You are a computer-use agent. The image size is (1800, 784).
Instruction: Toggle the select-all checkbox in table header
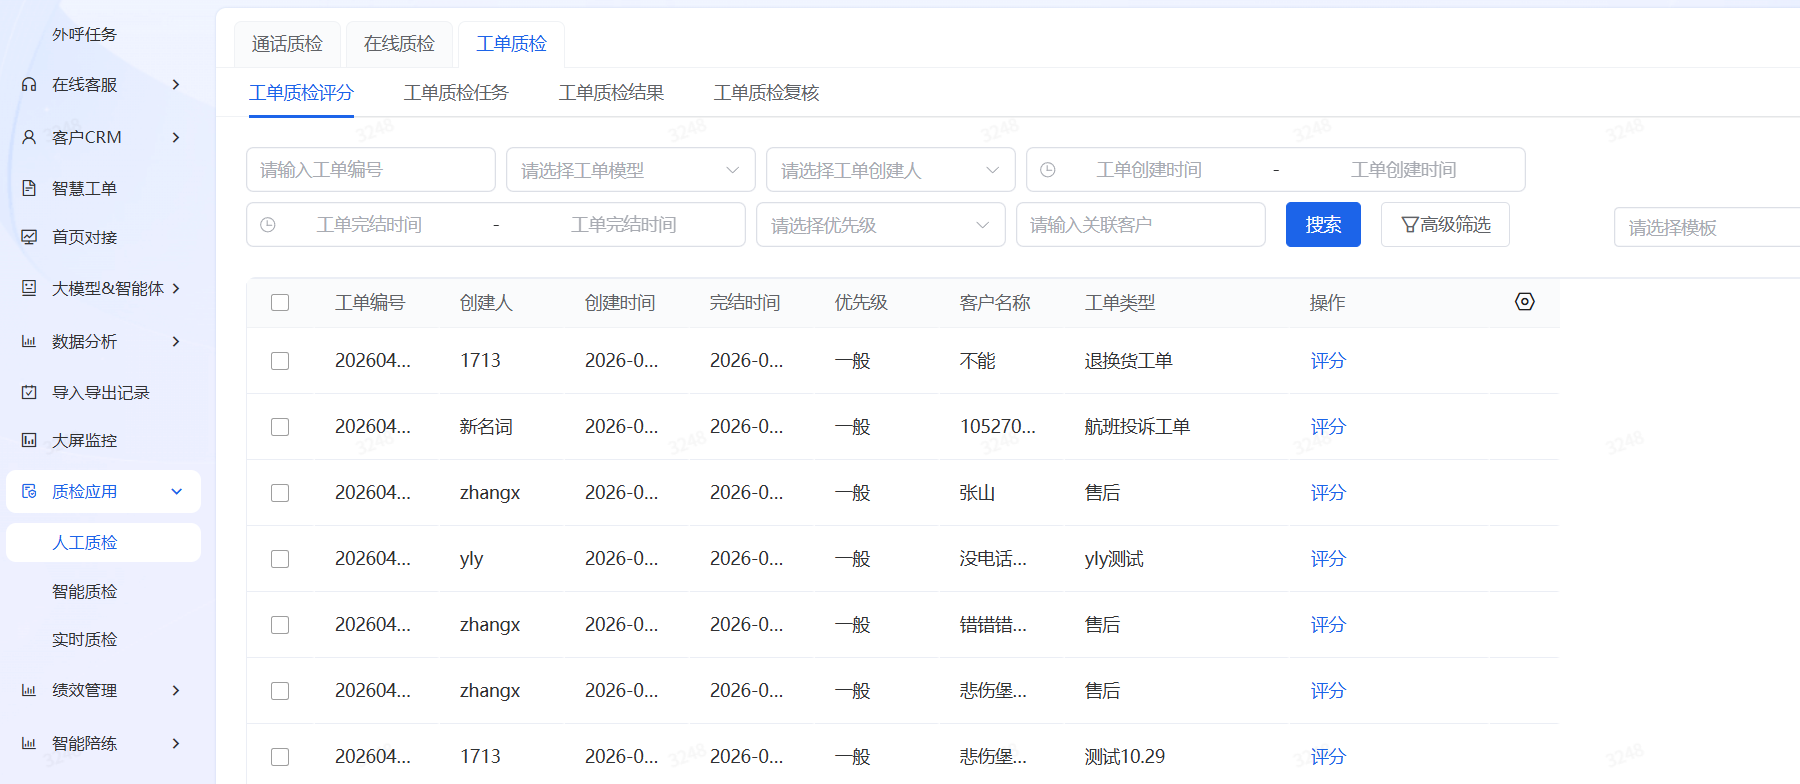(280, 302)
